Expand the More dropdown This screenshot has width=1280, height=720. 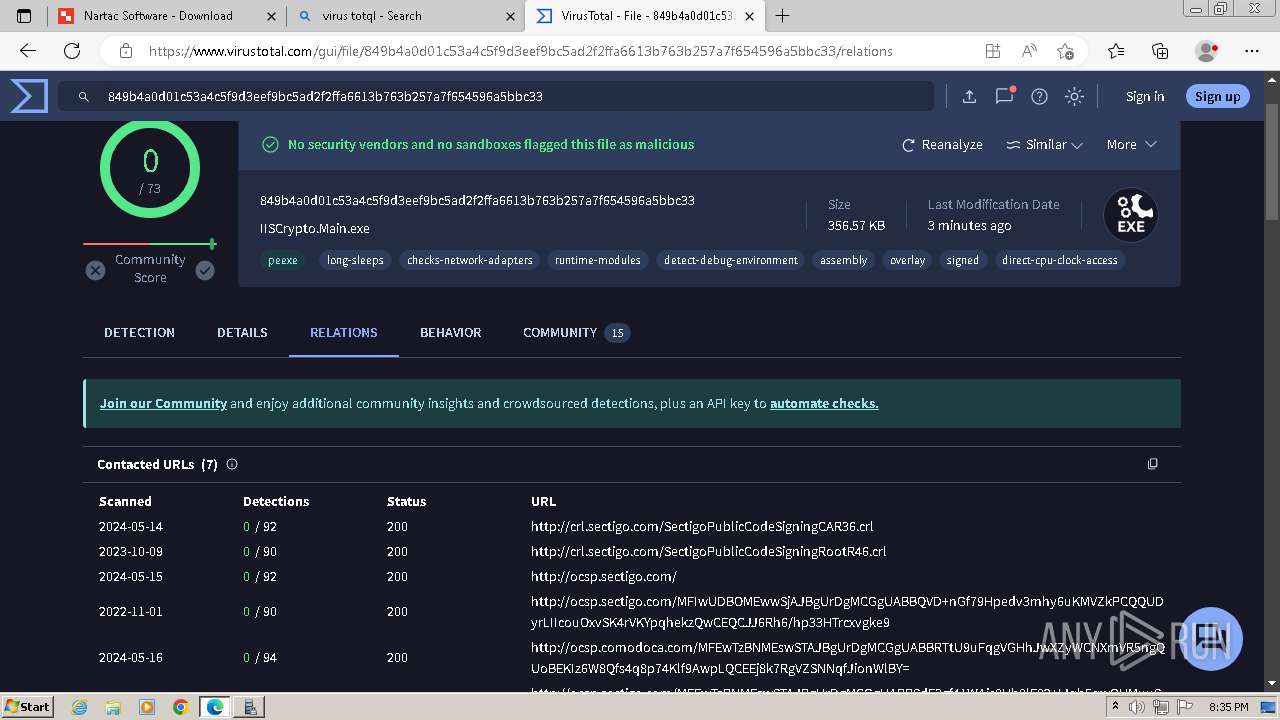(1131, 144)
